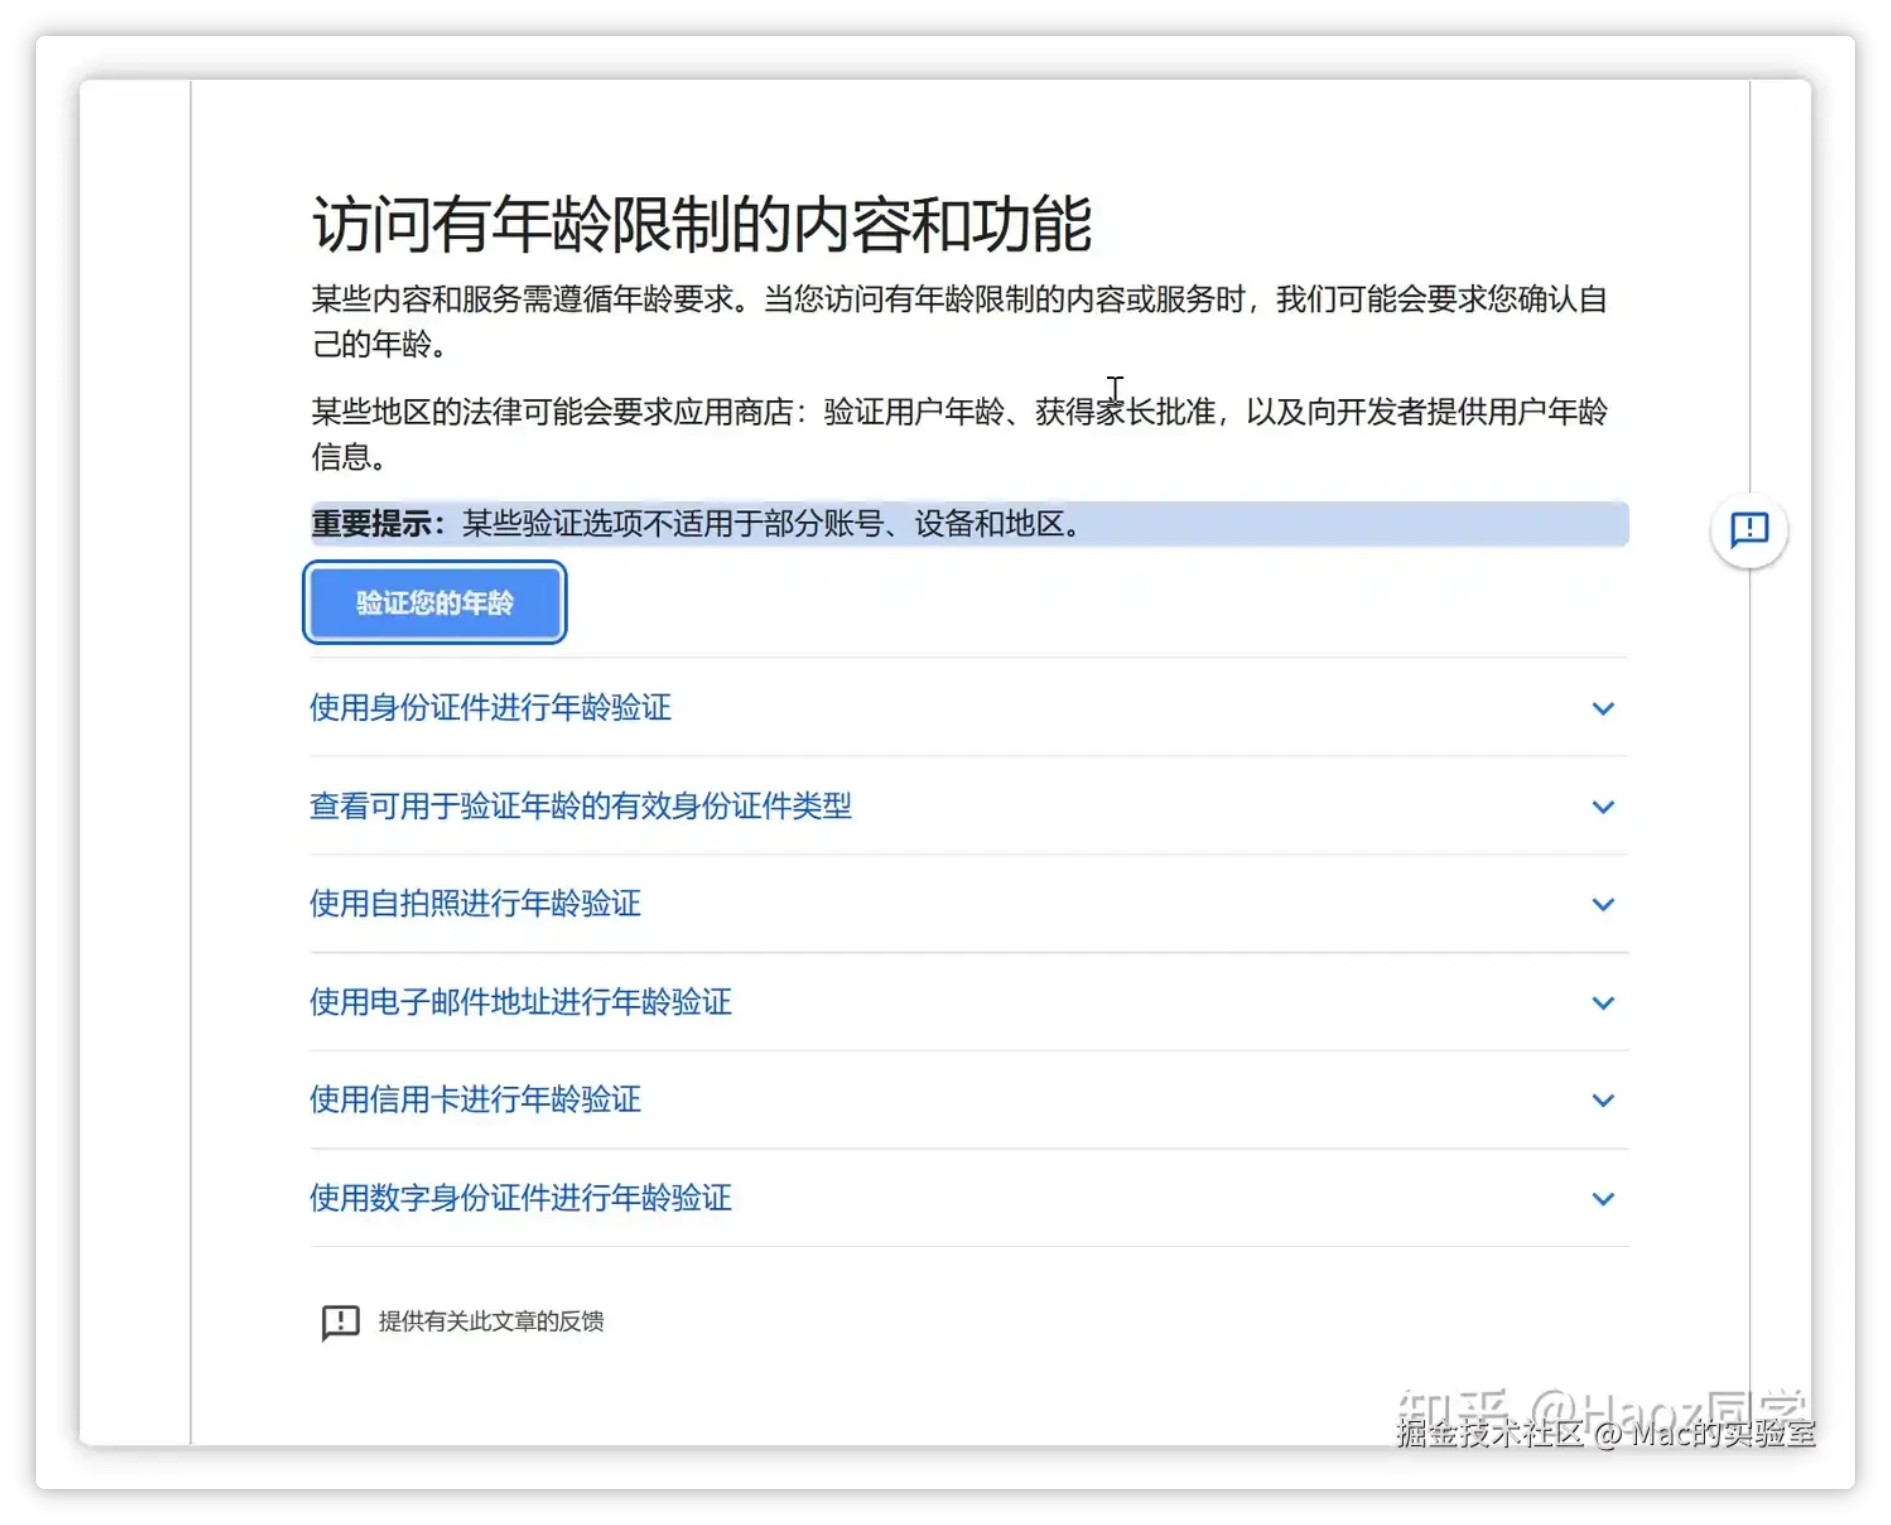1891x1525 pixels.
Task: Open the 提供有关此文章的反馈 link
Action: (x=491, y=1321)
